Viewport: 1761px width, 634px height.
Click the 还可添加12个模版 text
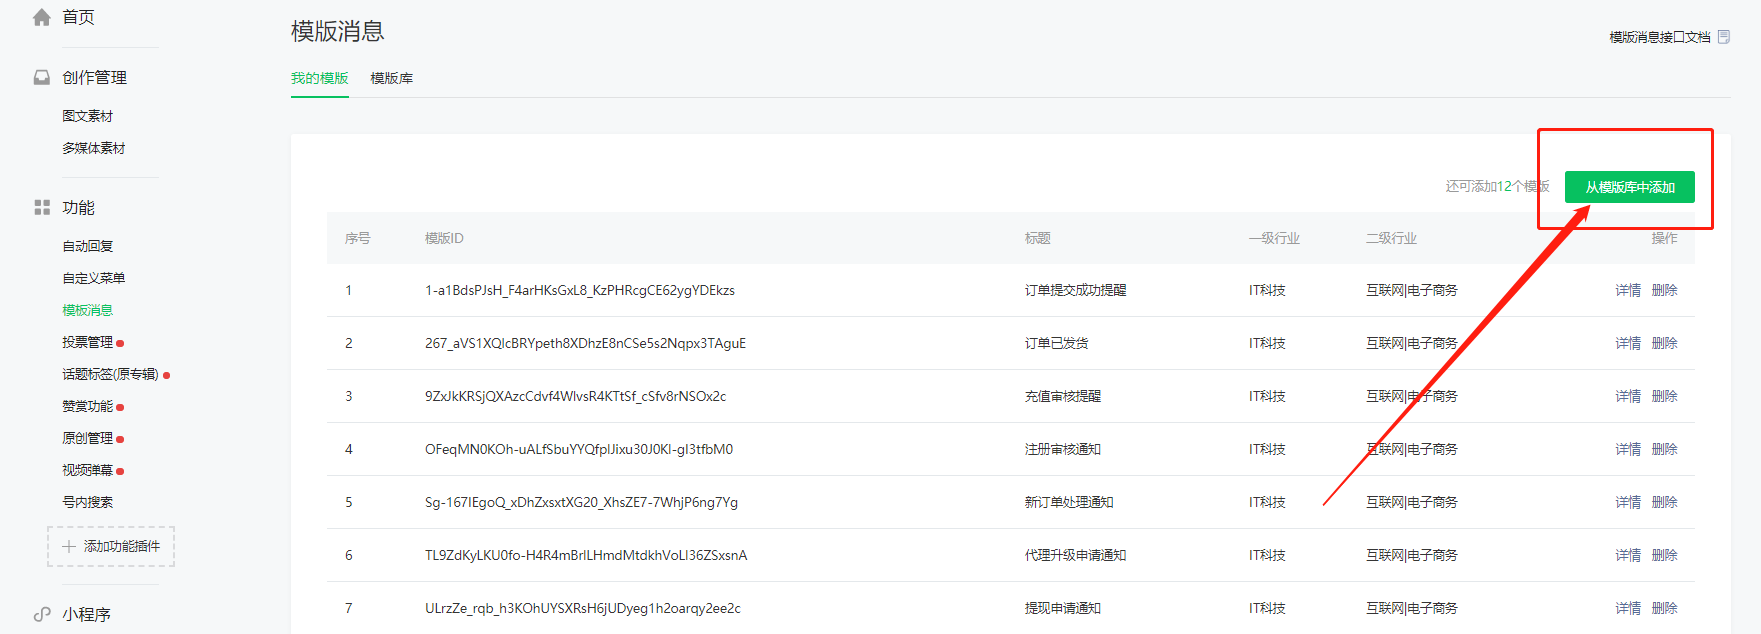coord(1497,186)
